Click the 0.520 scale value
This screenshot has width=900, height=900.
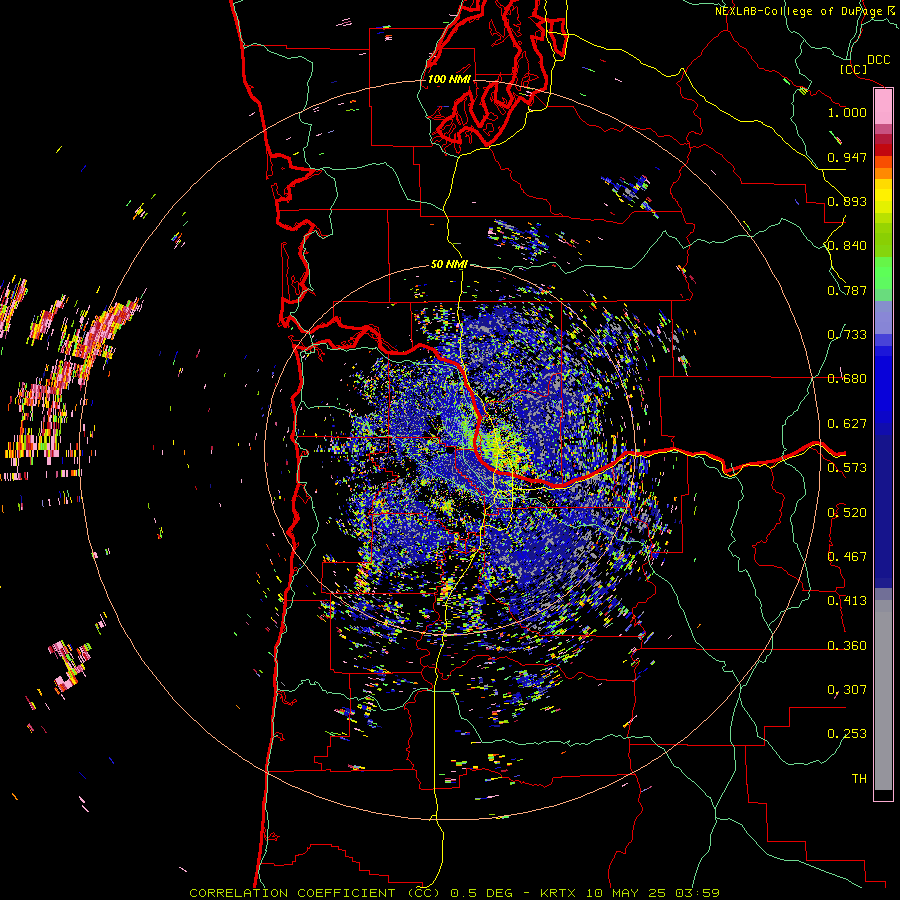click(847, 513)
